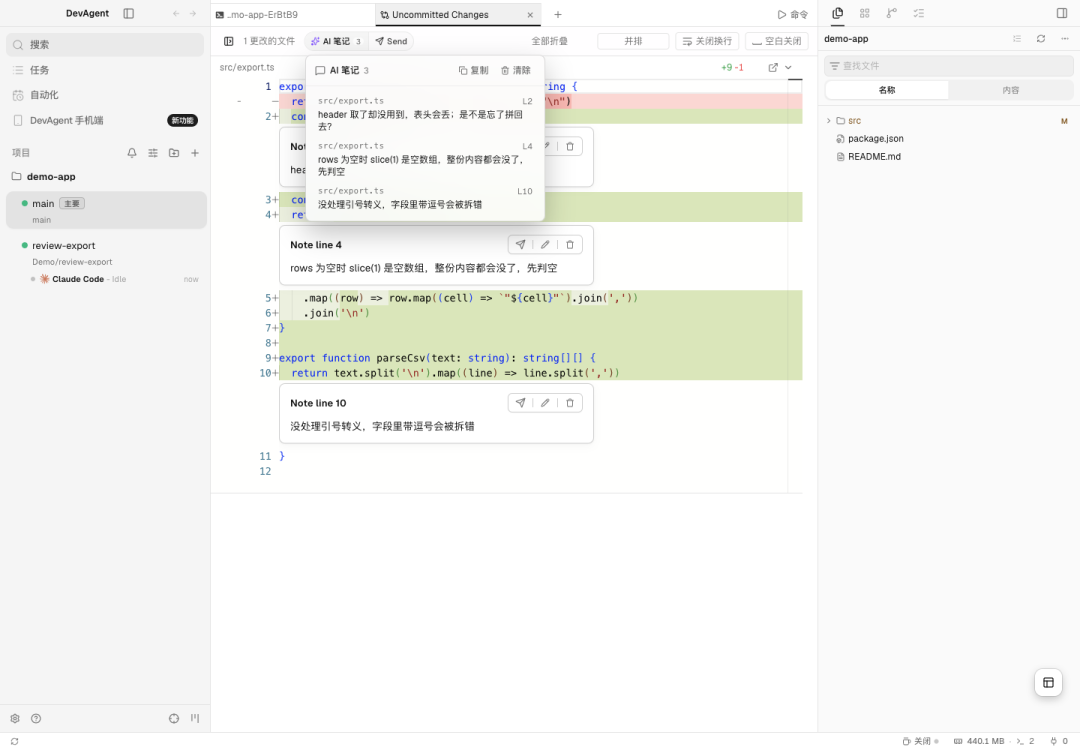Toggle 并排 side-by-side diff view

click(x=633, y=41)
